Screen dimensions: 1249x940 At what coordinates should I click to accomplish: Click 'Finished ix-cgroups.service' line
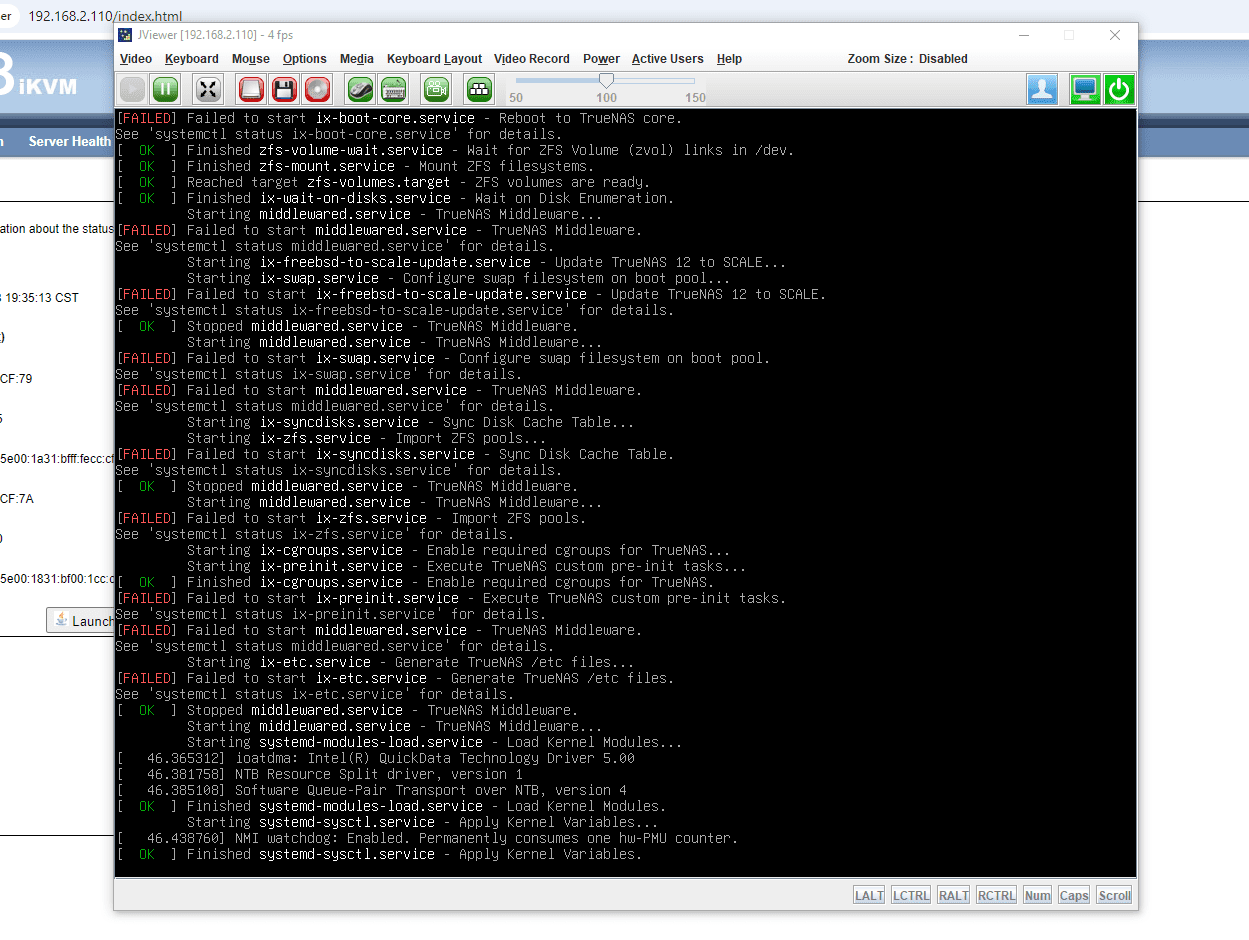pyautogui.click(x=415, y=582)
